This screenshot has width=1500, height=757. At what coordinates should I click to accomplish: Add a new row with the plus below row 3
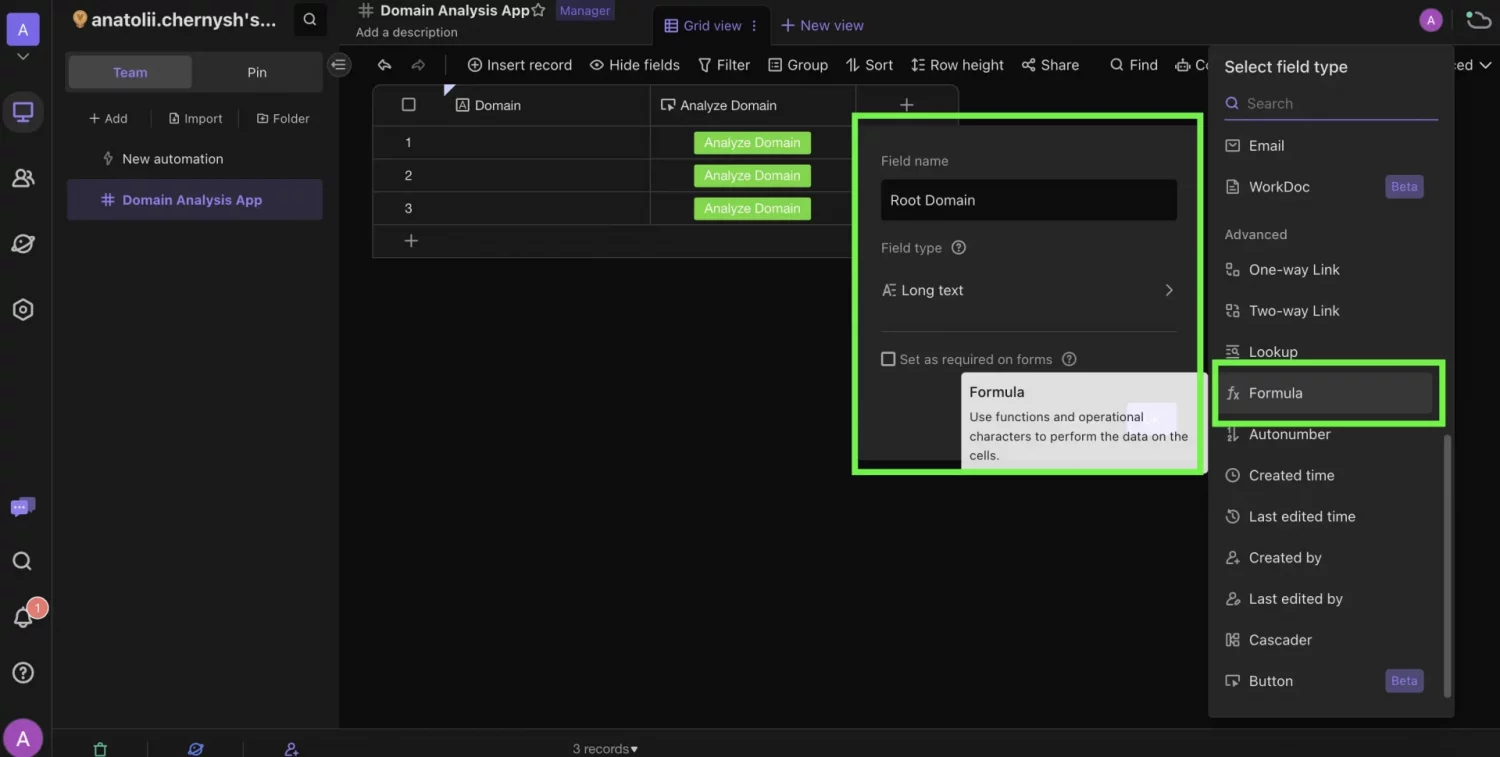point(411,241)
